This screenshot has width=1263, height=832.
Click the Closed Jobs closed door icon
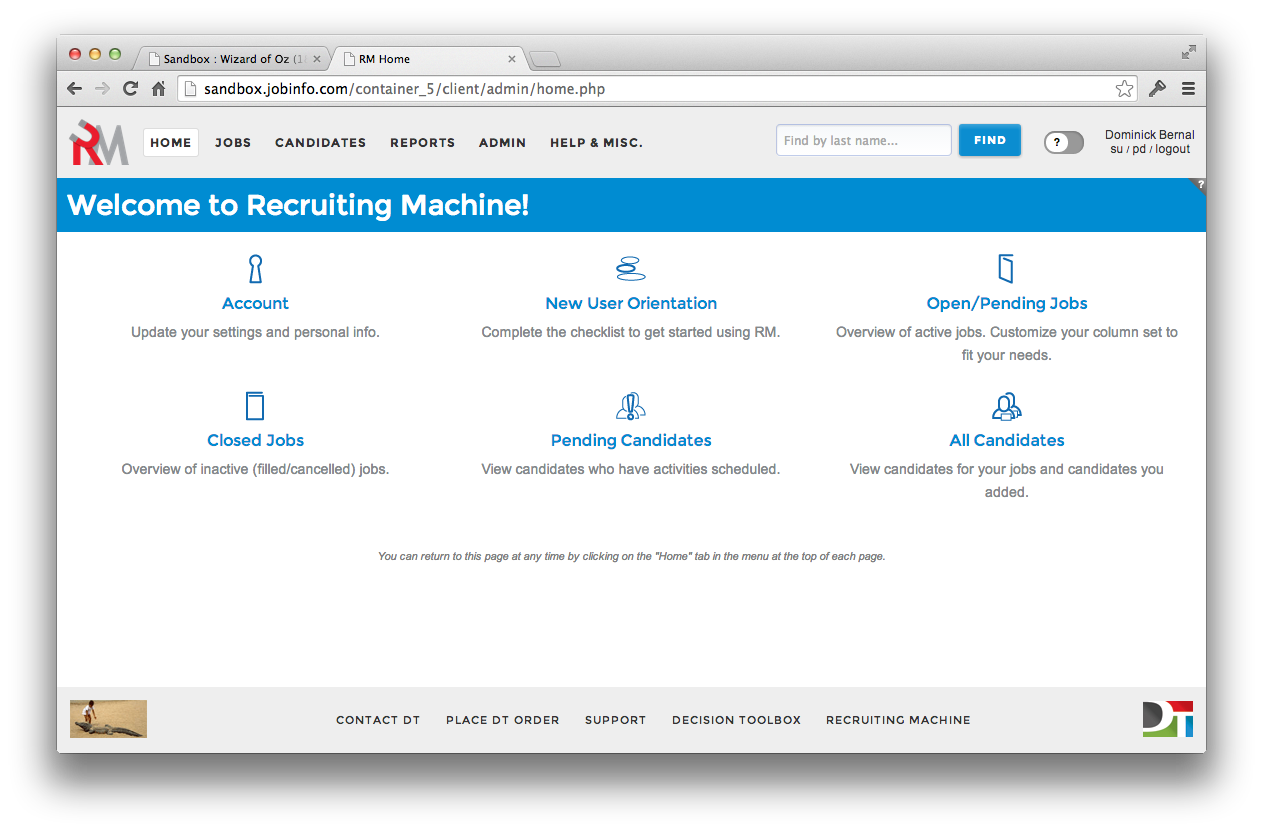255,406
